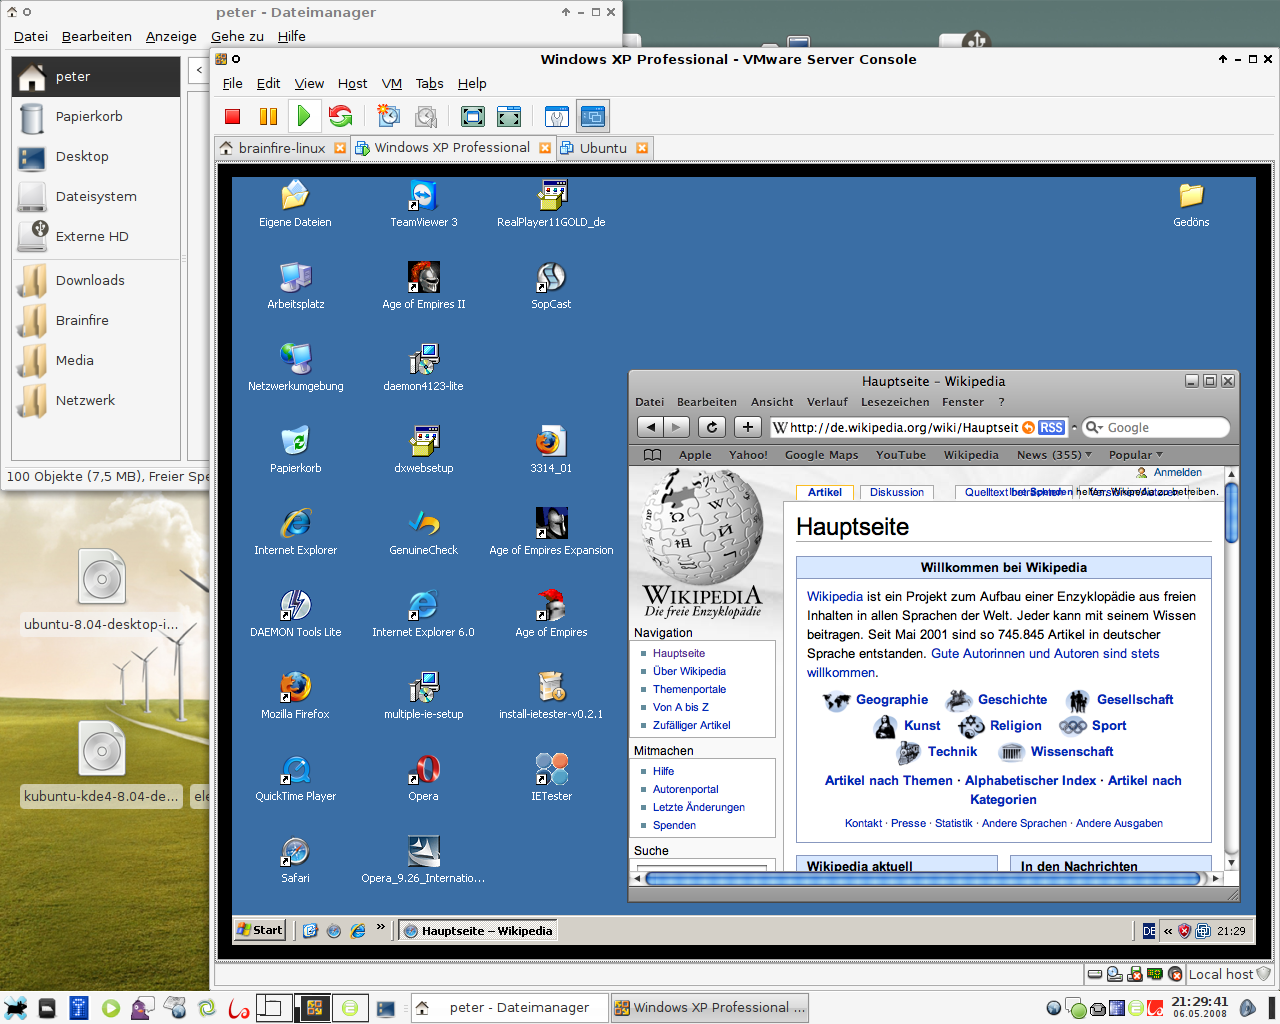This screenshot has width=1280, height=1024.
Task: Select the Arbeitsplatz desktop icon
Action: click(296, 286)
